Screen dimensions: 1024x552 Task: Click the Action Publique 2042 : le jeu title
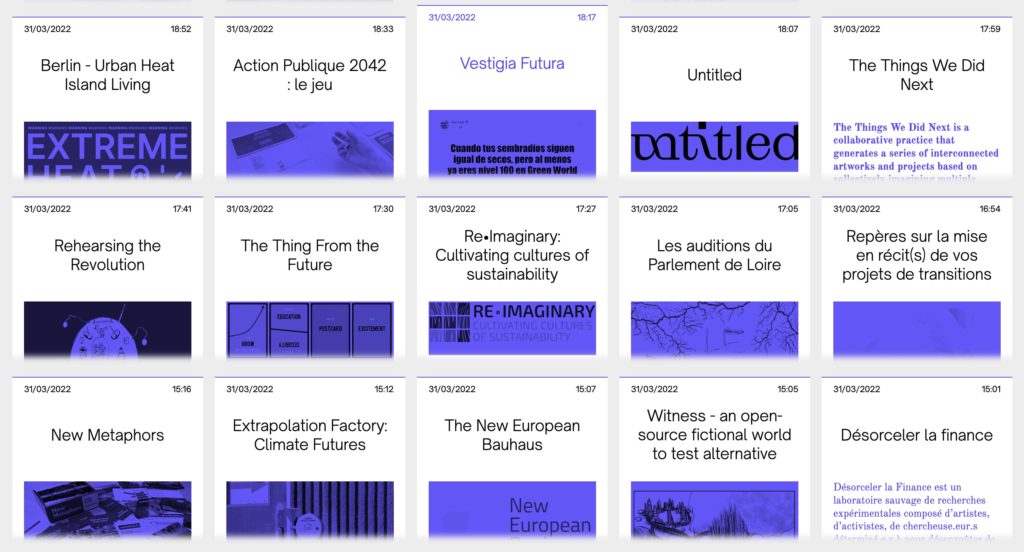[x=310, y=75]
